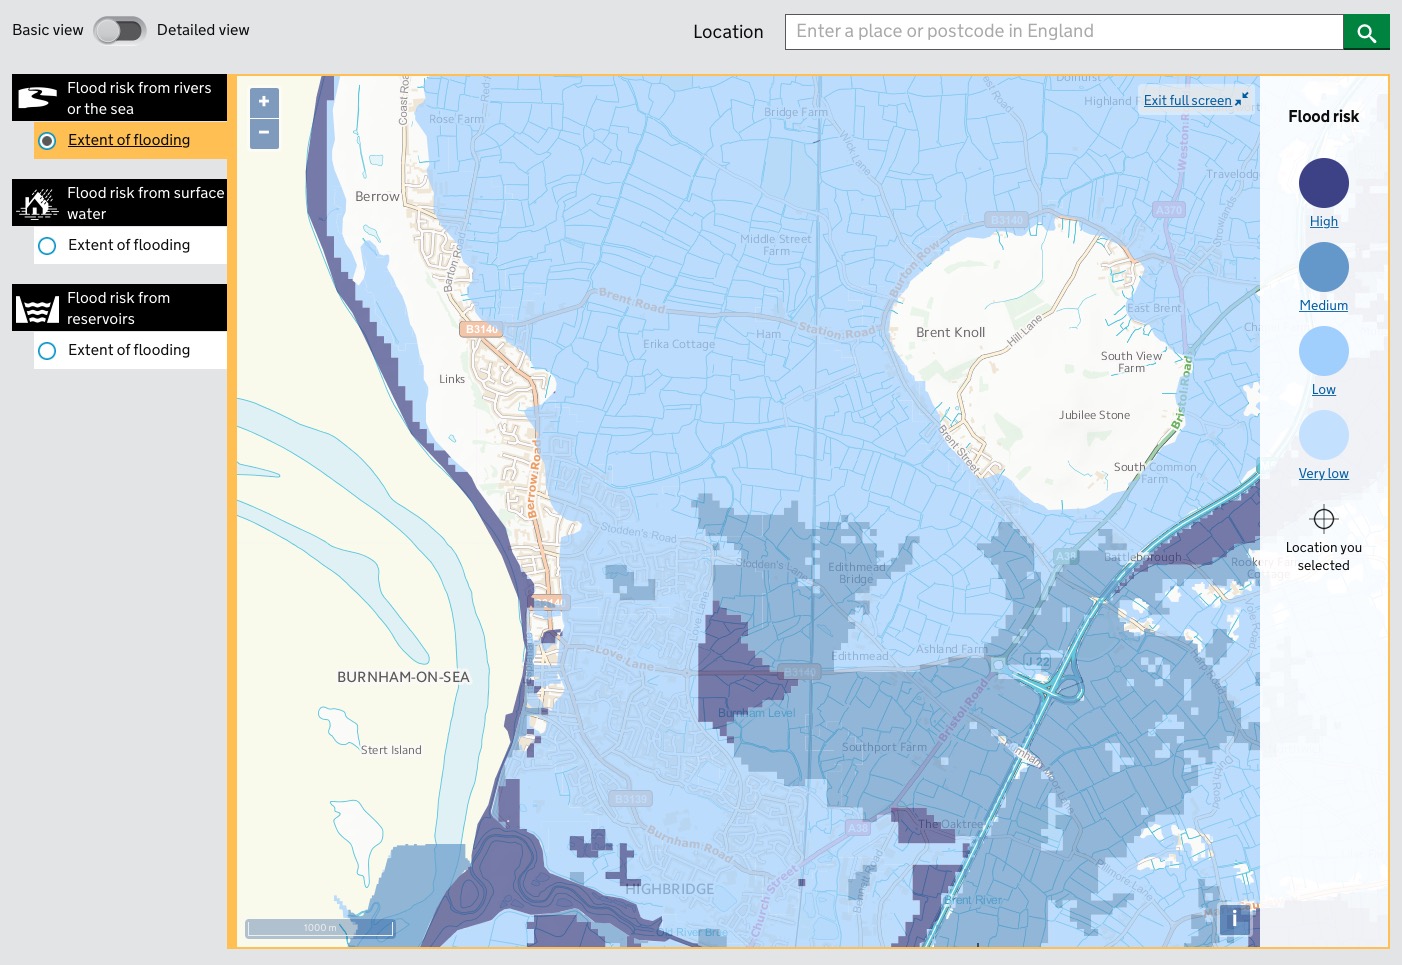Switch the map to Detailed view

tap(120, 30)
